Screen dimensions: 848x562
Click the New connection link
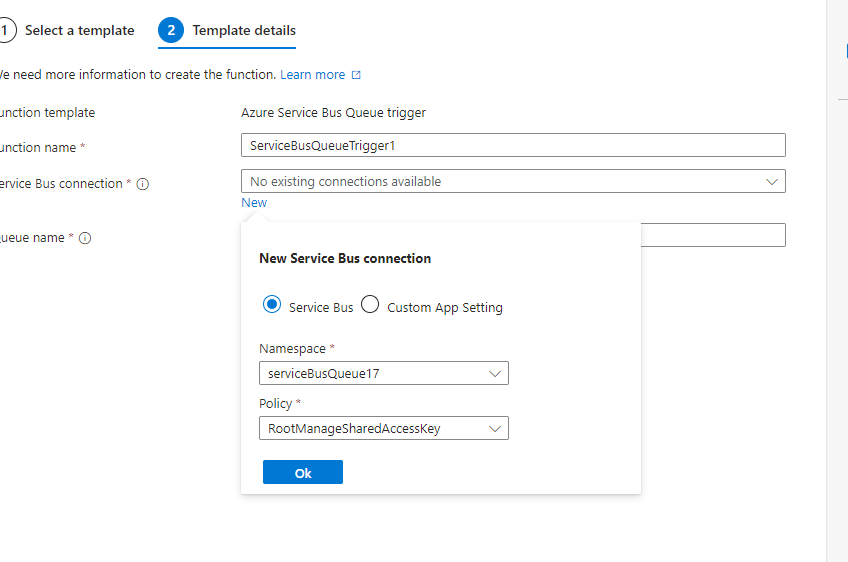tap(254, 203)
